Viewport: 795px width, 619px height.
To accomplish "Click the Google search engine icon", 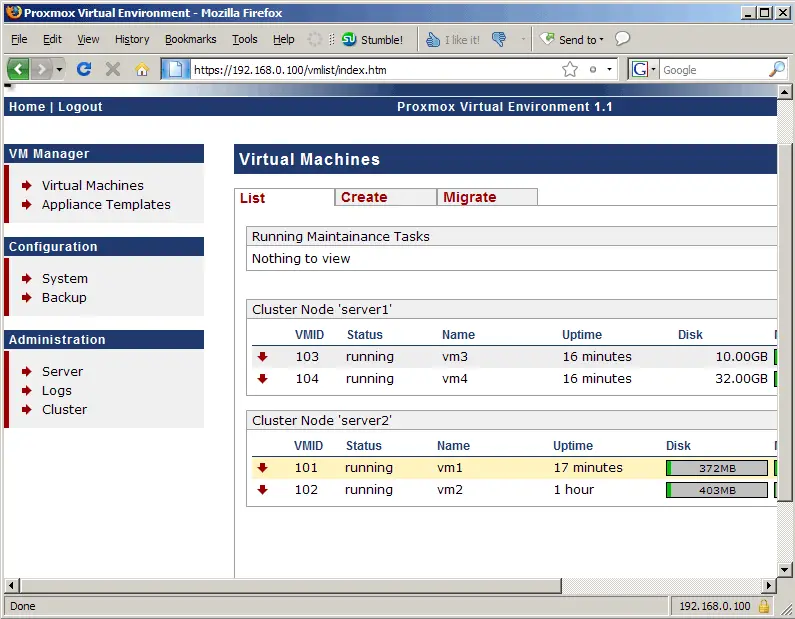I will 640,69.
